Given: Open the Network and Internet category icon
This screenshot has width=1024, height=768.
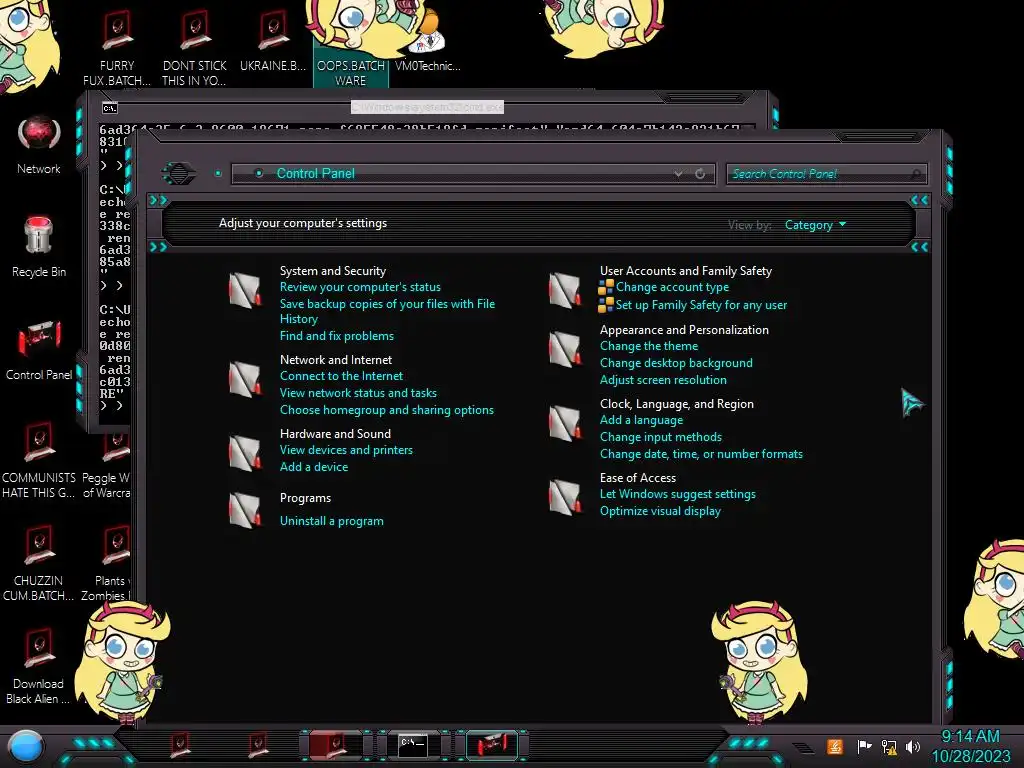Looking at the screenshot, I should (244, 379).
